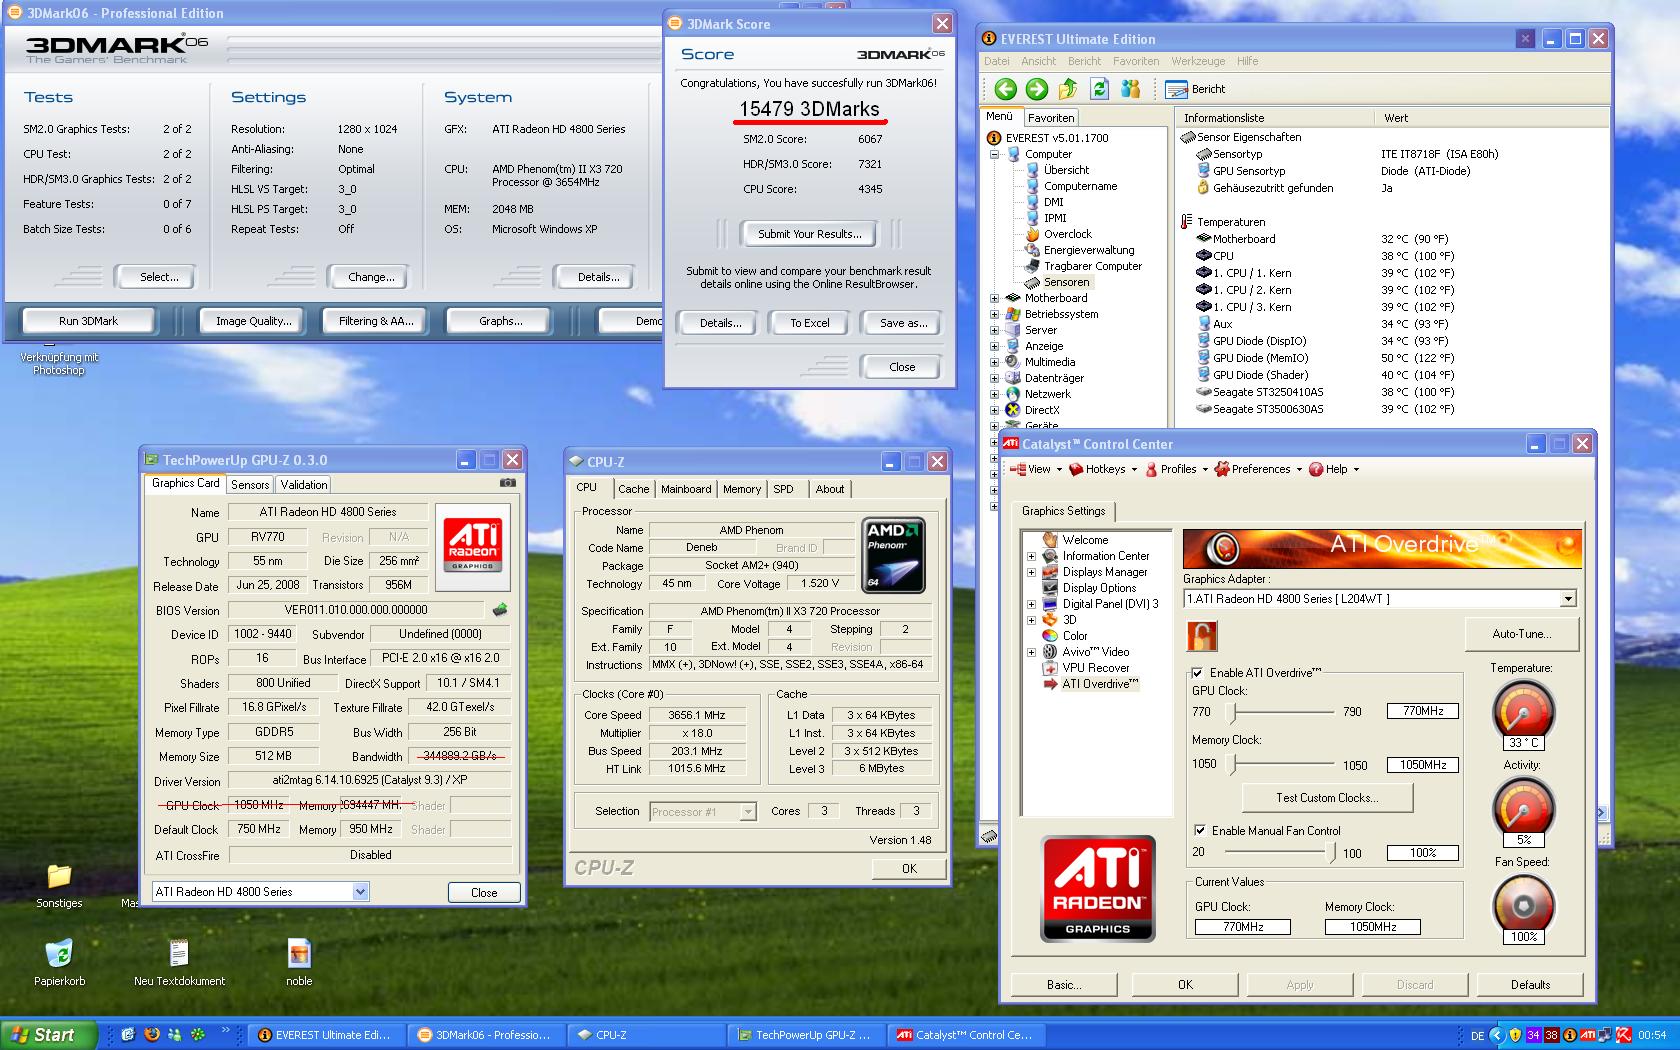Click the Auto-Tune button
The width and height of the screenshot is (1680, 1050).
[x=1522, y=634]
